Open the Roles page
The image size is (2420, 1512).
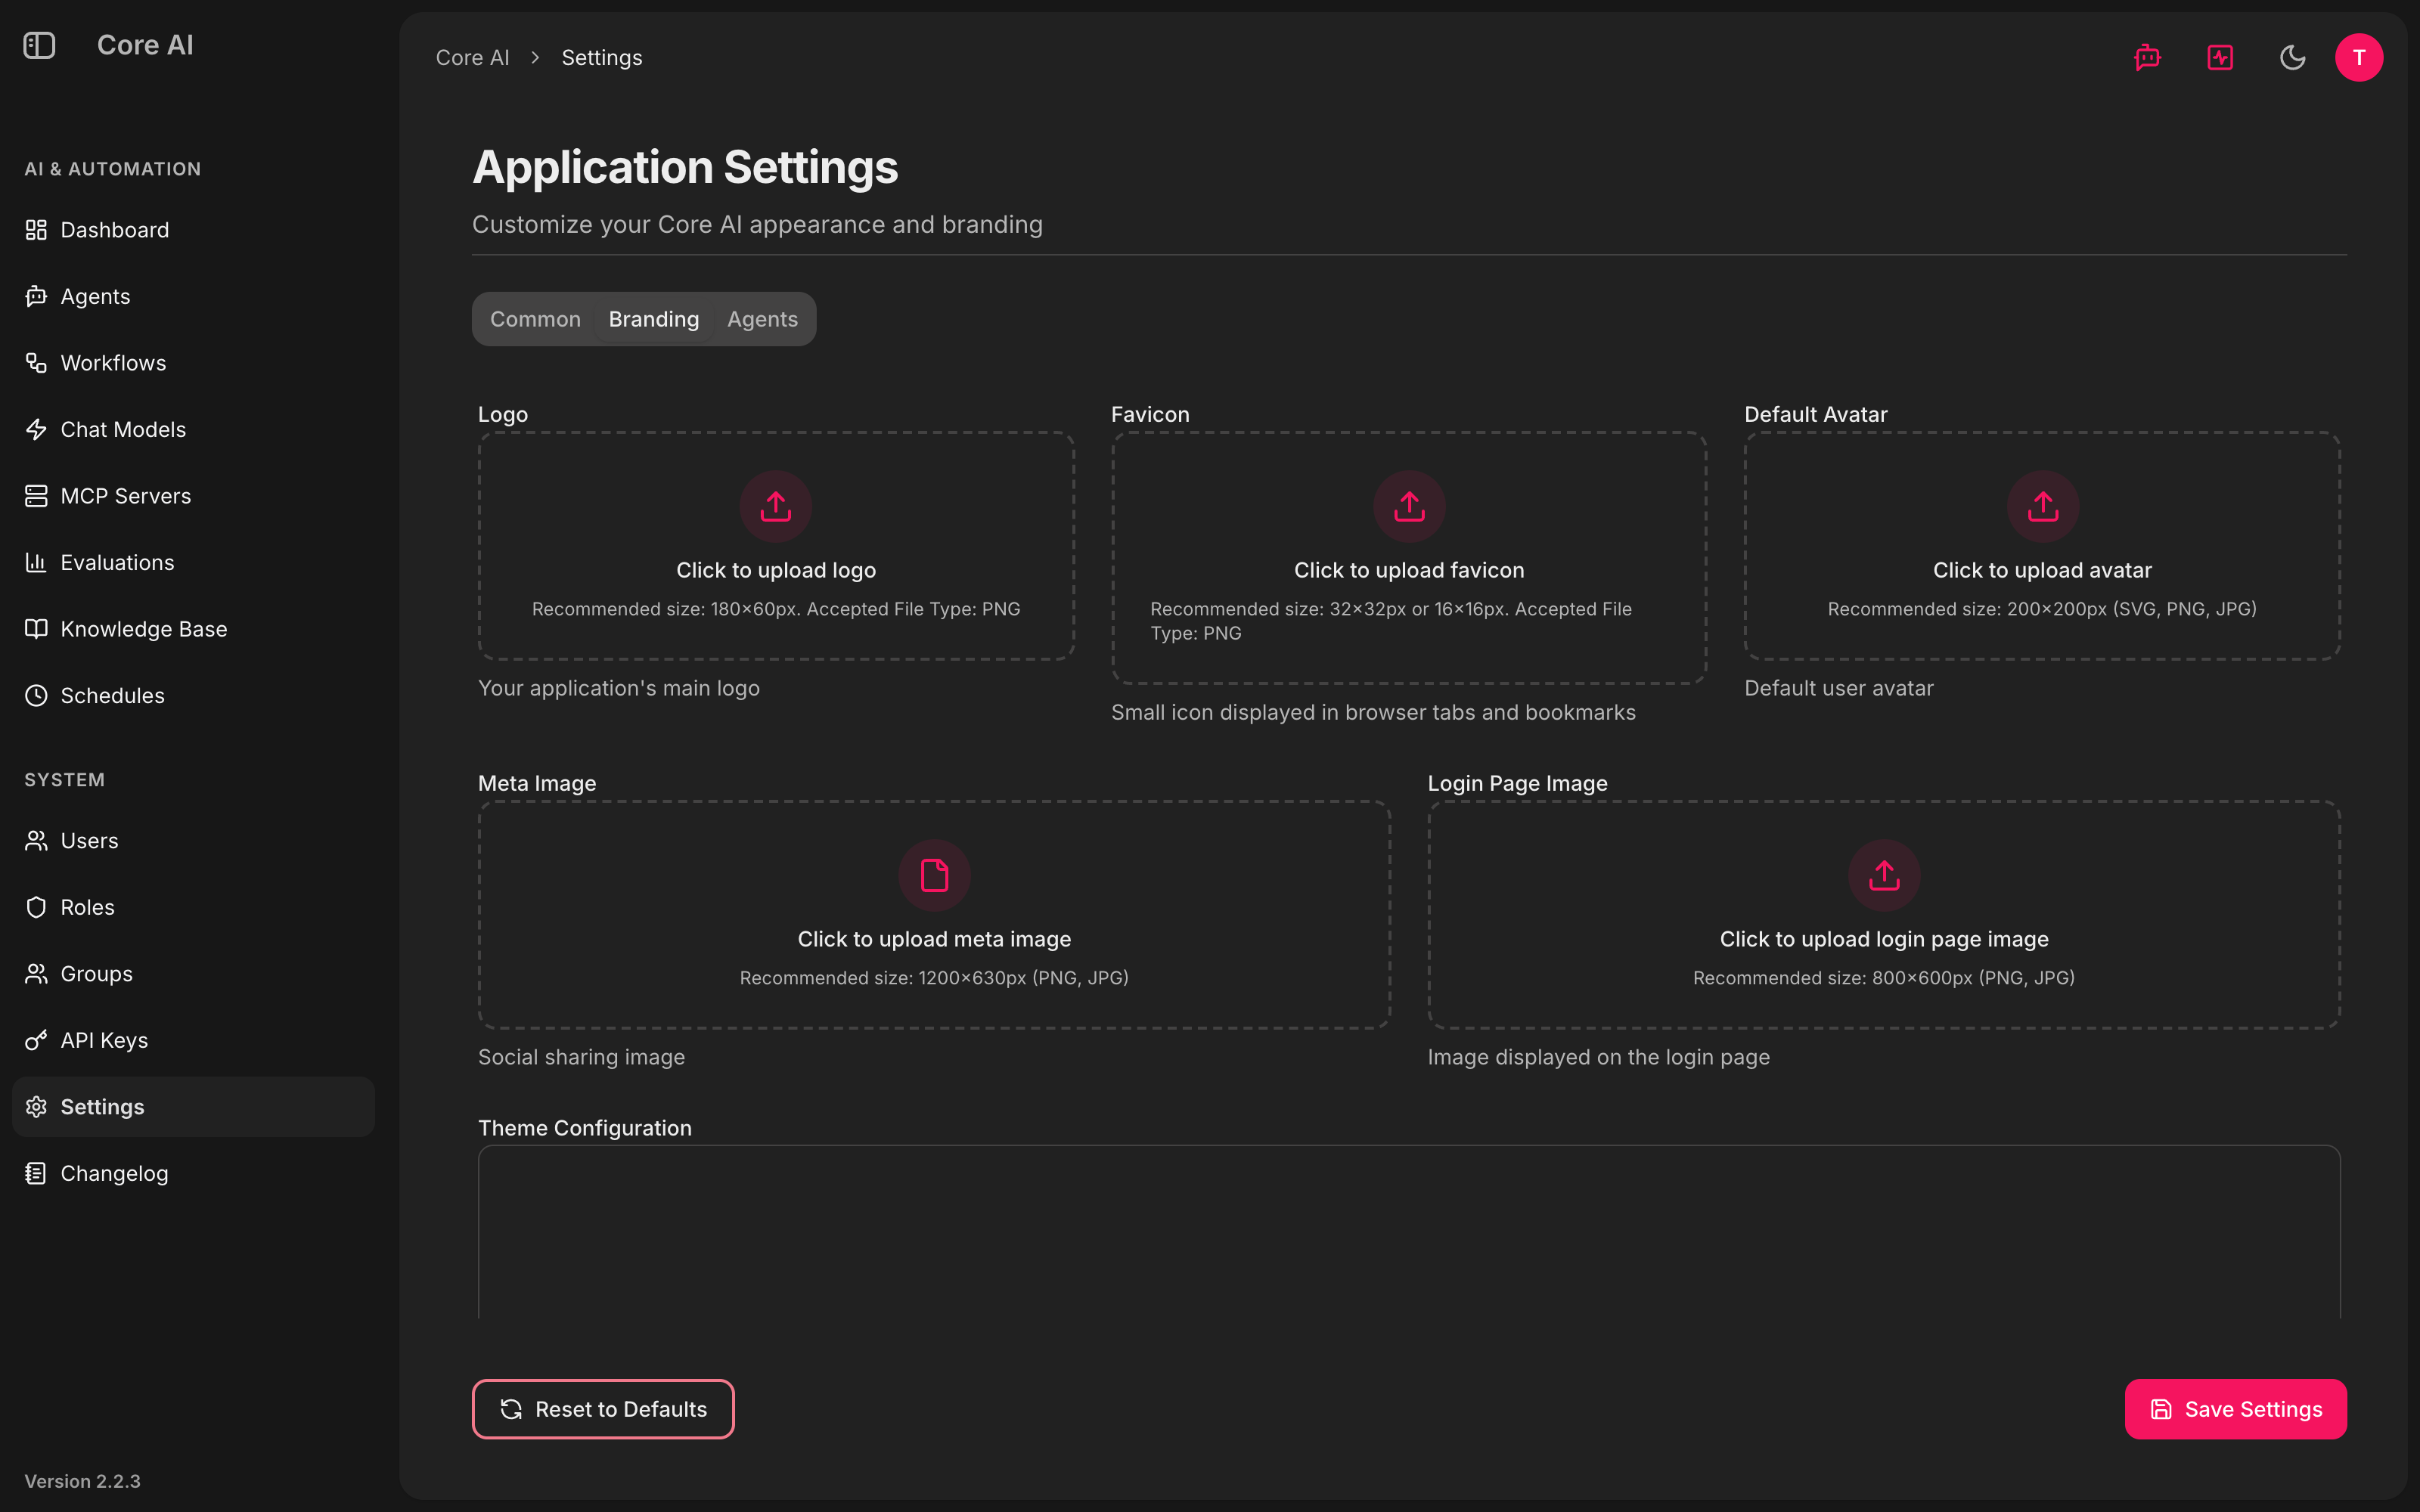coord(193,907)
